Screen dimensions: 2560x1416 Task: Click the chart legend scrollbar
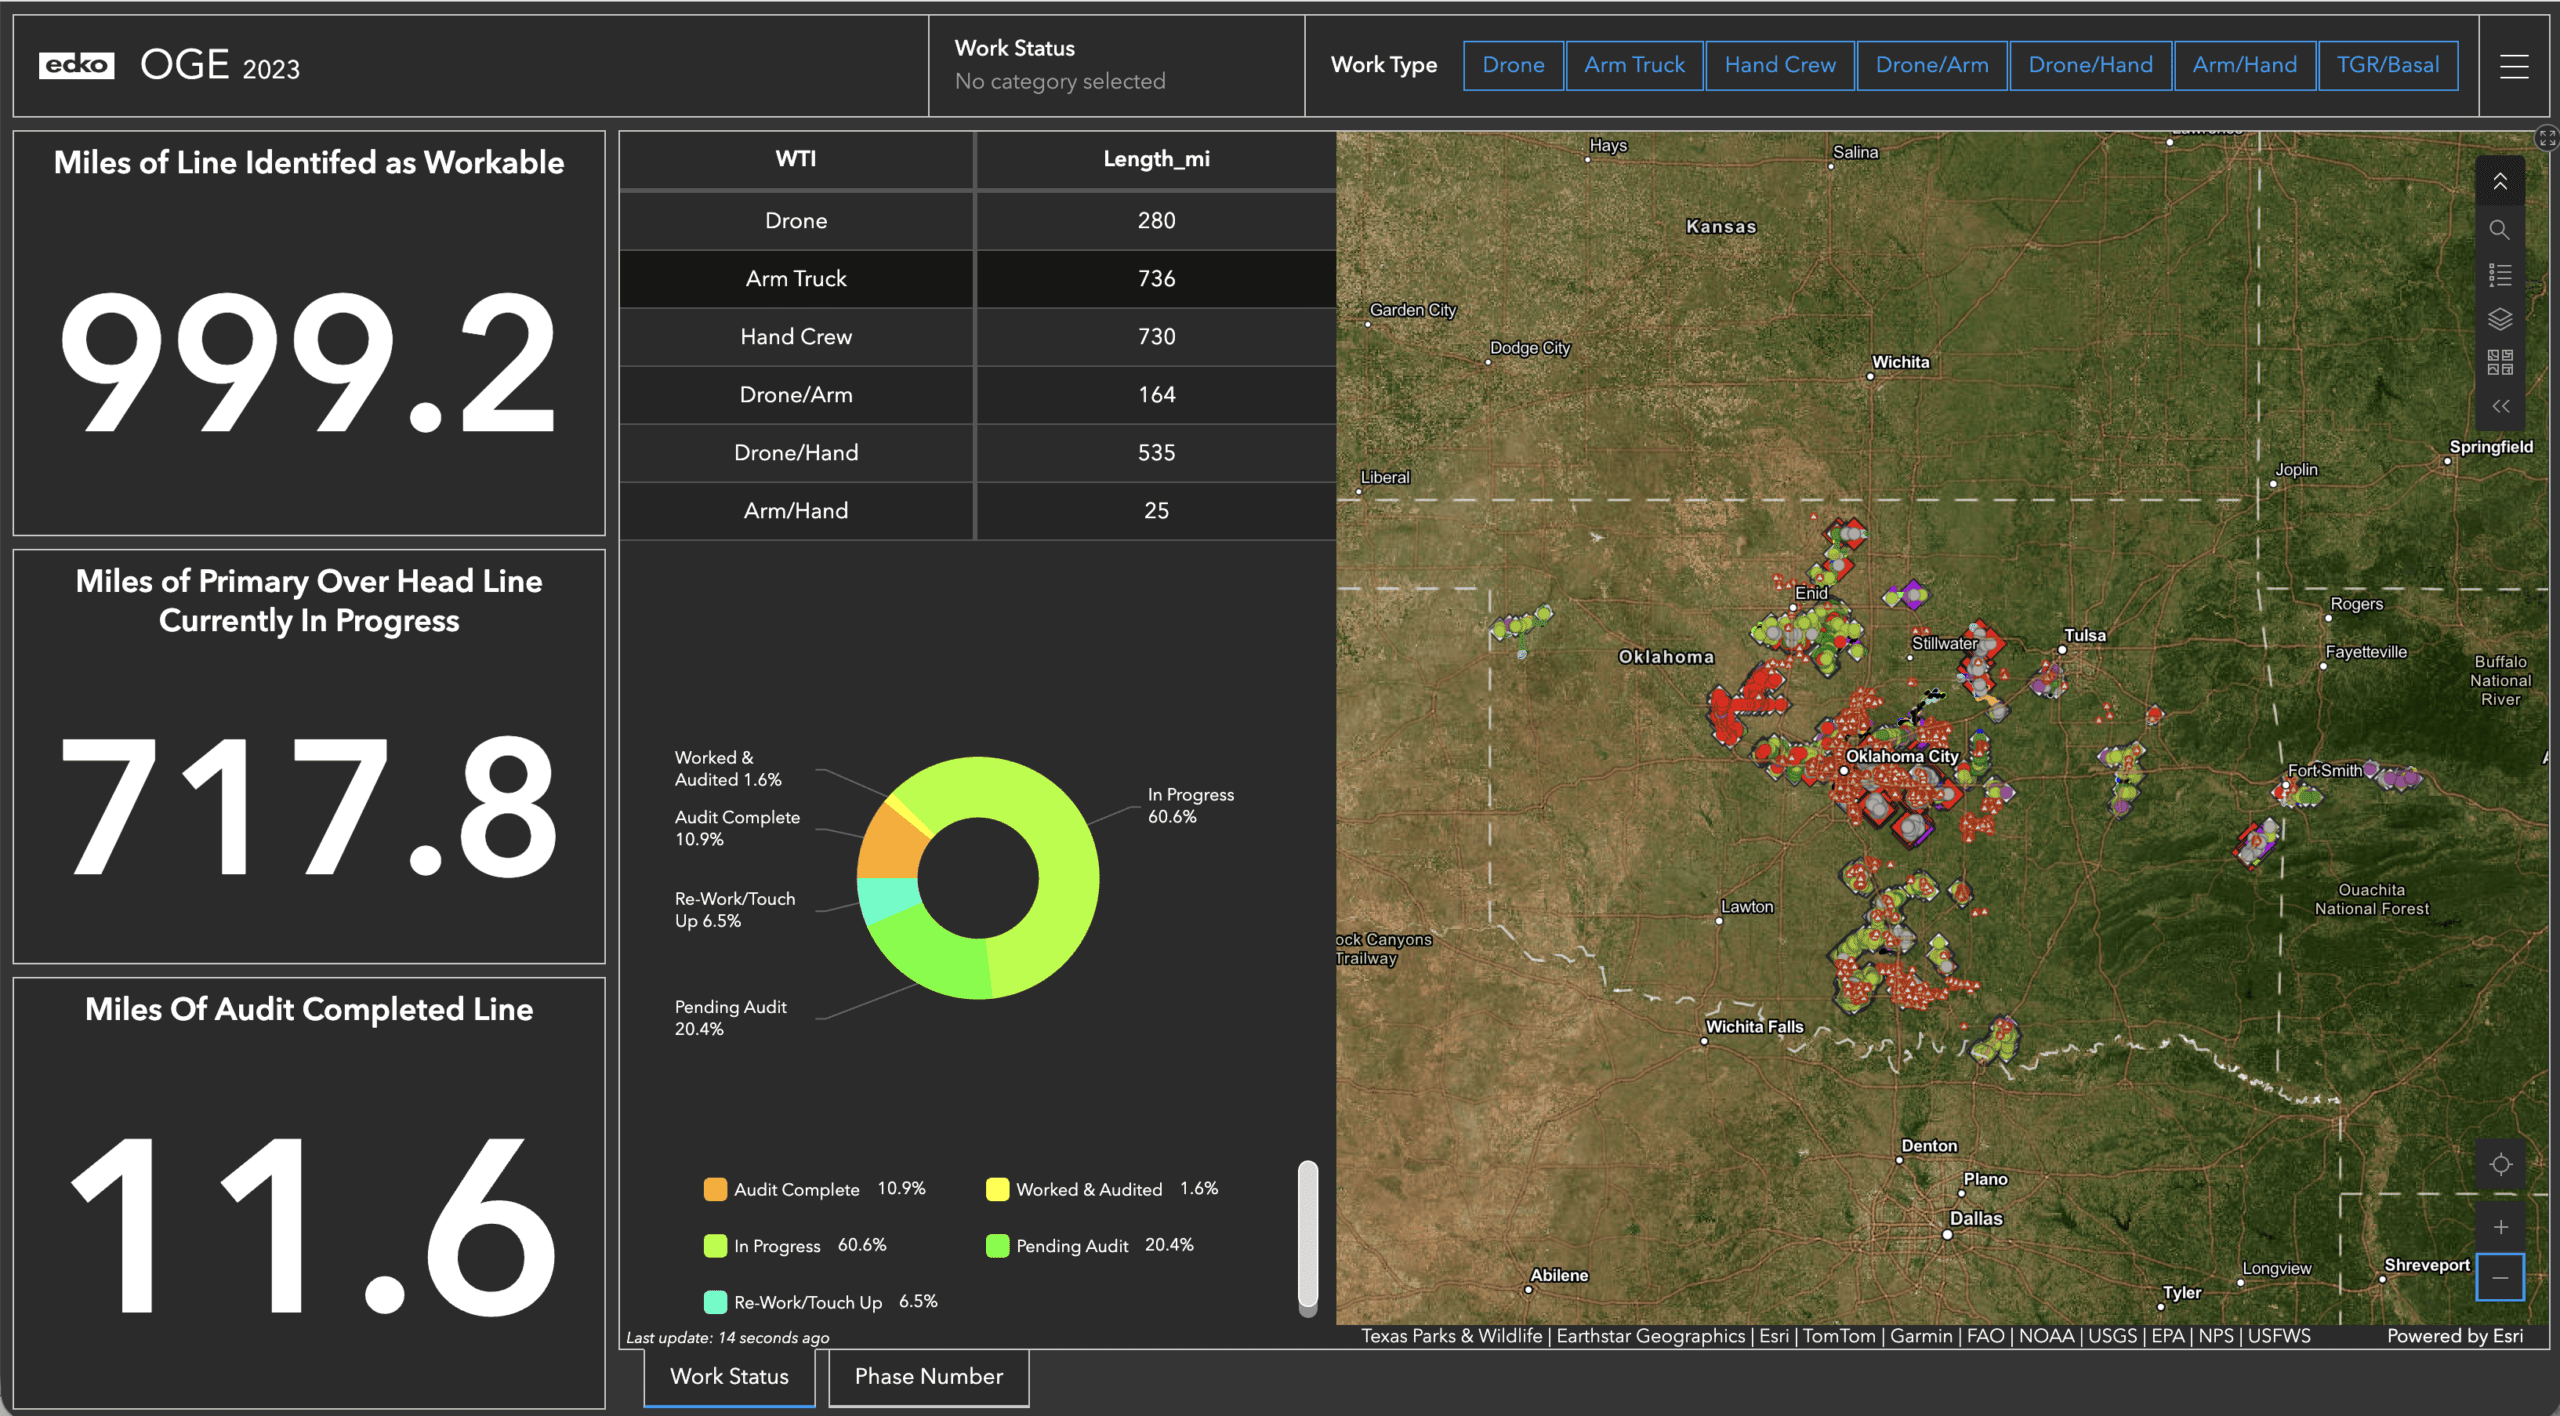[x=1307, y=1238]
